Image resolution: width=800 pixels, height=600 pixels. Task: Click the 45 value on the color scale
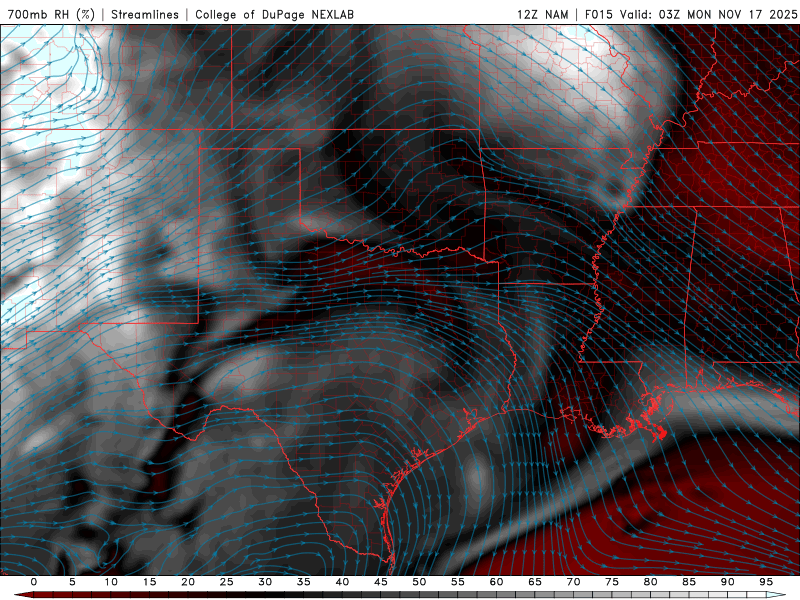(x=381, y=582)
